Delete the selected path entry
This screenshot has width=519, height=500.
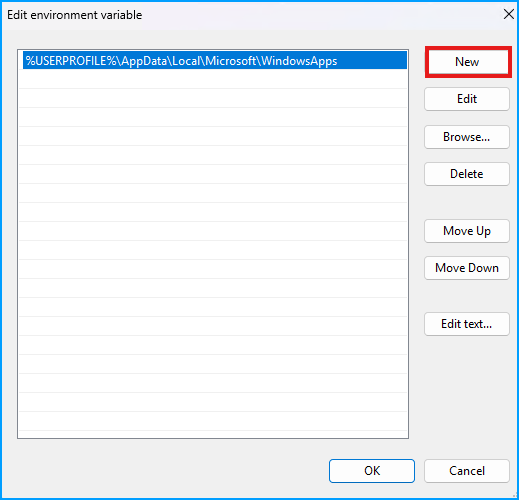[x=467, y=174]
